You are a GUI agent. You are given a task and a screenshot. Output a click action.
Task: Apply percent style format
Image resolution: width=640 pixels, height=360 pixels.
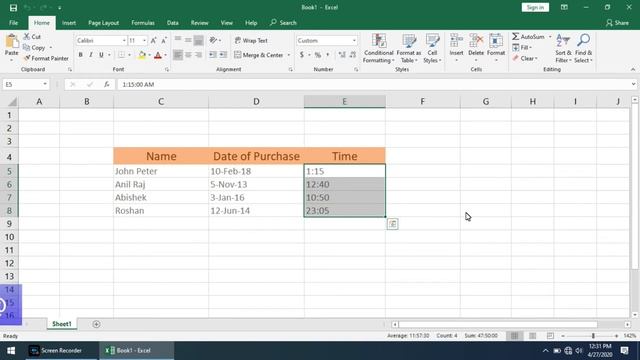(x=318, y=55)
